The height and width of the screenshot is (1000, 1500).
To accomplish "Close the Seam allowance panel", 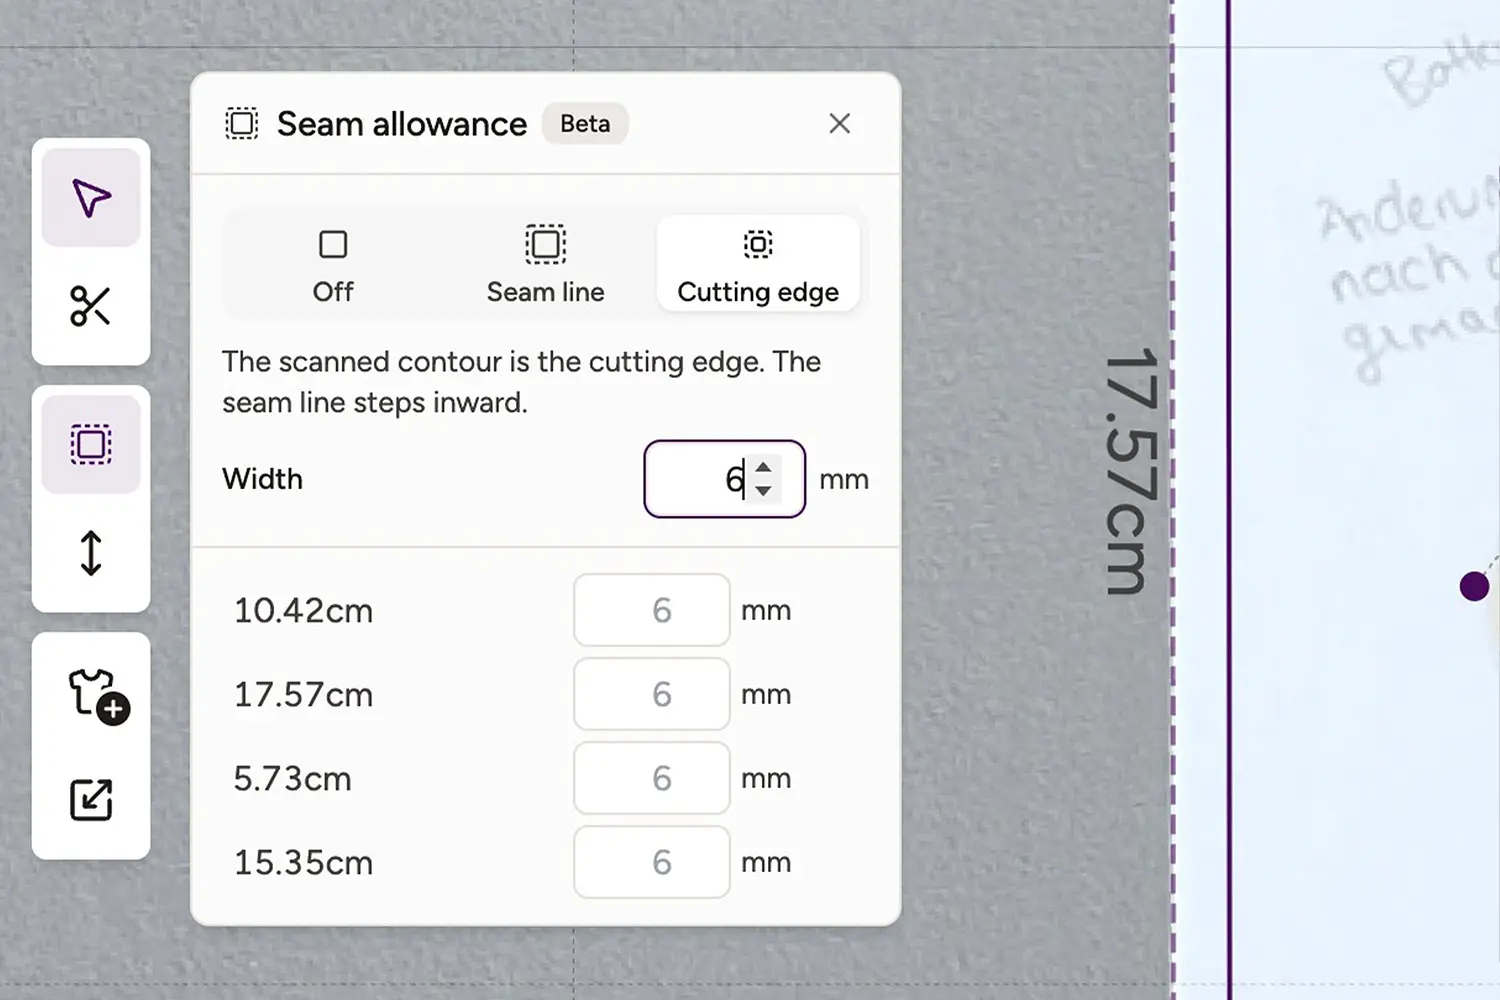I will pyautogui.click(x=840, y=123).
